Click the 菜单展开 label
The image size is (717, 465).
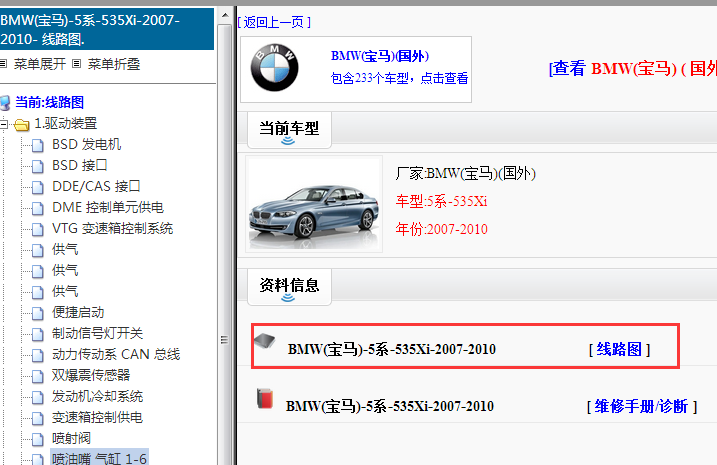pyautogui.click(x=40, y=64)
